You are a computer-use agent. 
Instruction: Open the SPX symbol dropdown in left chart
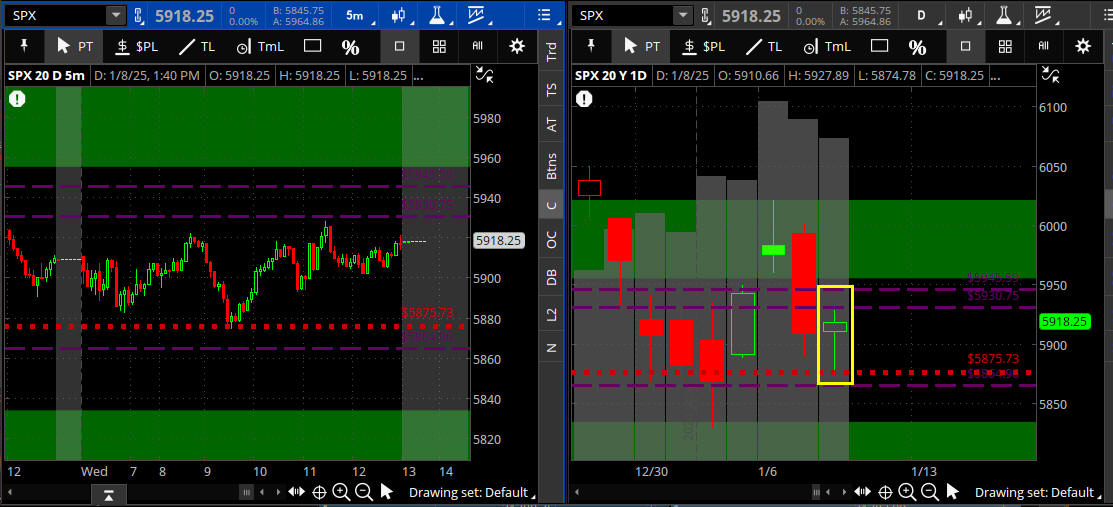point(116,15)
